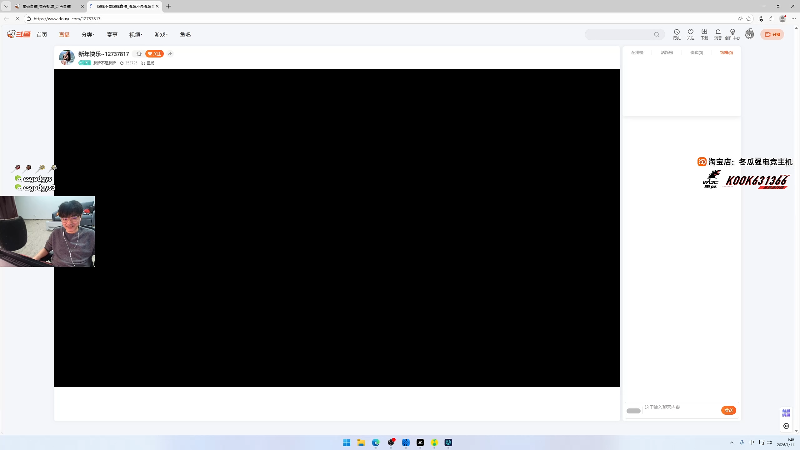
Task: Open the user avatar icon in header
Action: click(749, 34)
